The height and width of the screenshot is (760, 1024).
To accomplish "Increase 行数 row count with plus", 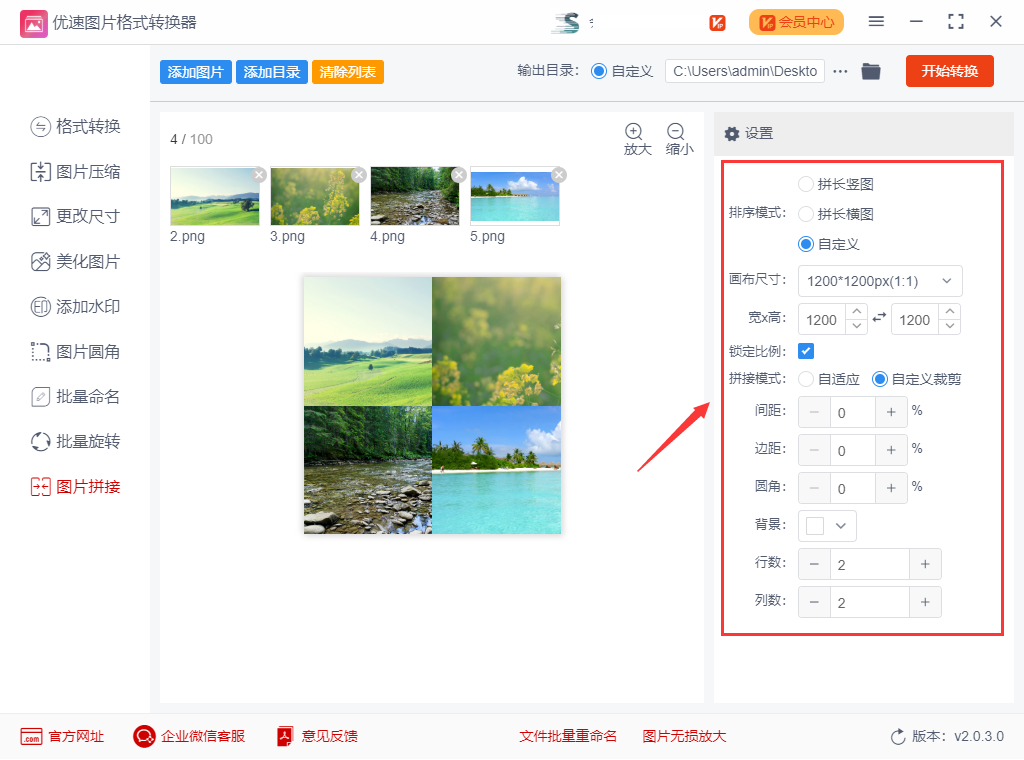I will tap(925, 564).
